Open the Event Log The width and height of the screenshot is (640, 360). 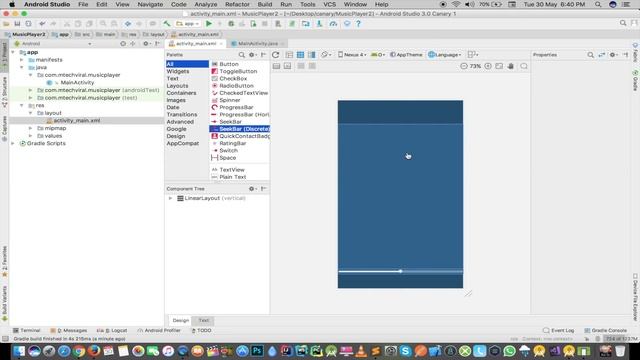(x=559, y=330)
